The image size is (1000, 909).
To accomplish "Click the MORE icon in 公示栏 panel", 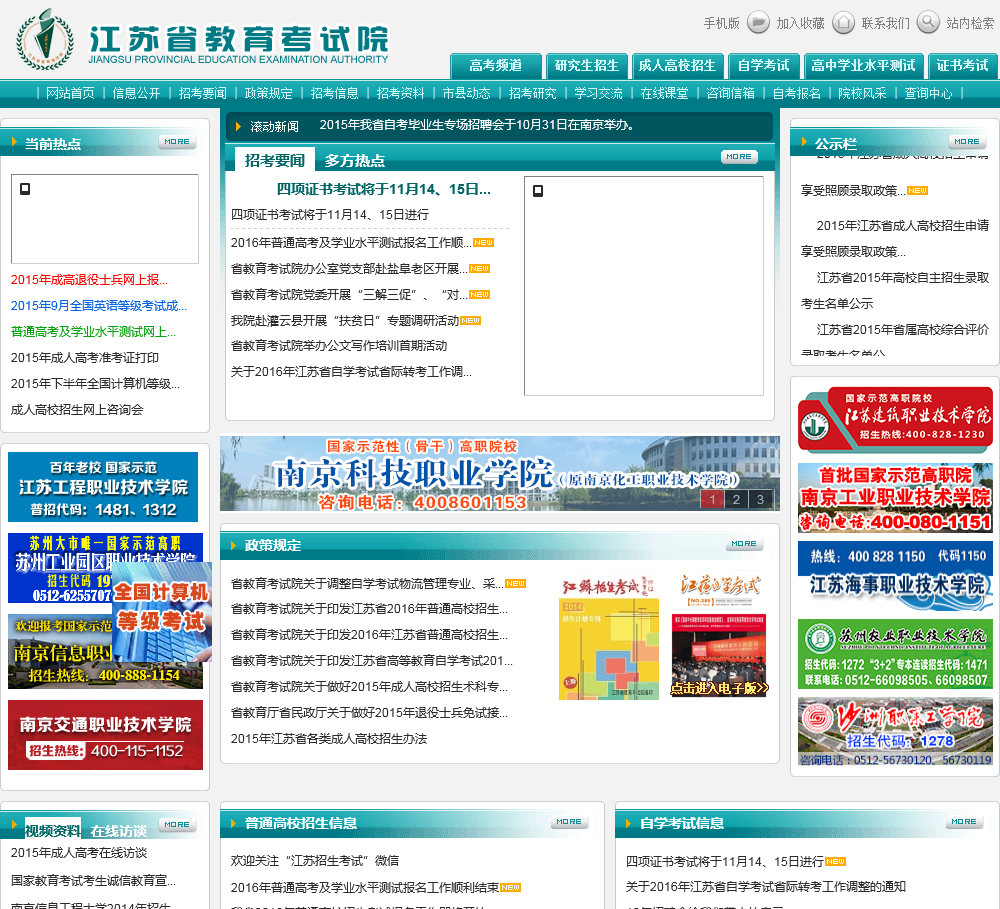I will [x=967, y=142].
